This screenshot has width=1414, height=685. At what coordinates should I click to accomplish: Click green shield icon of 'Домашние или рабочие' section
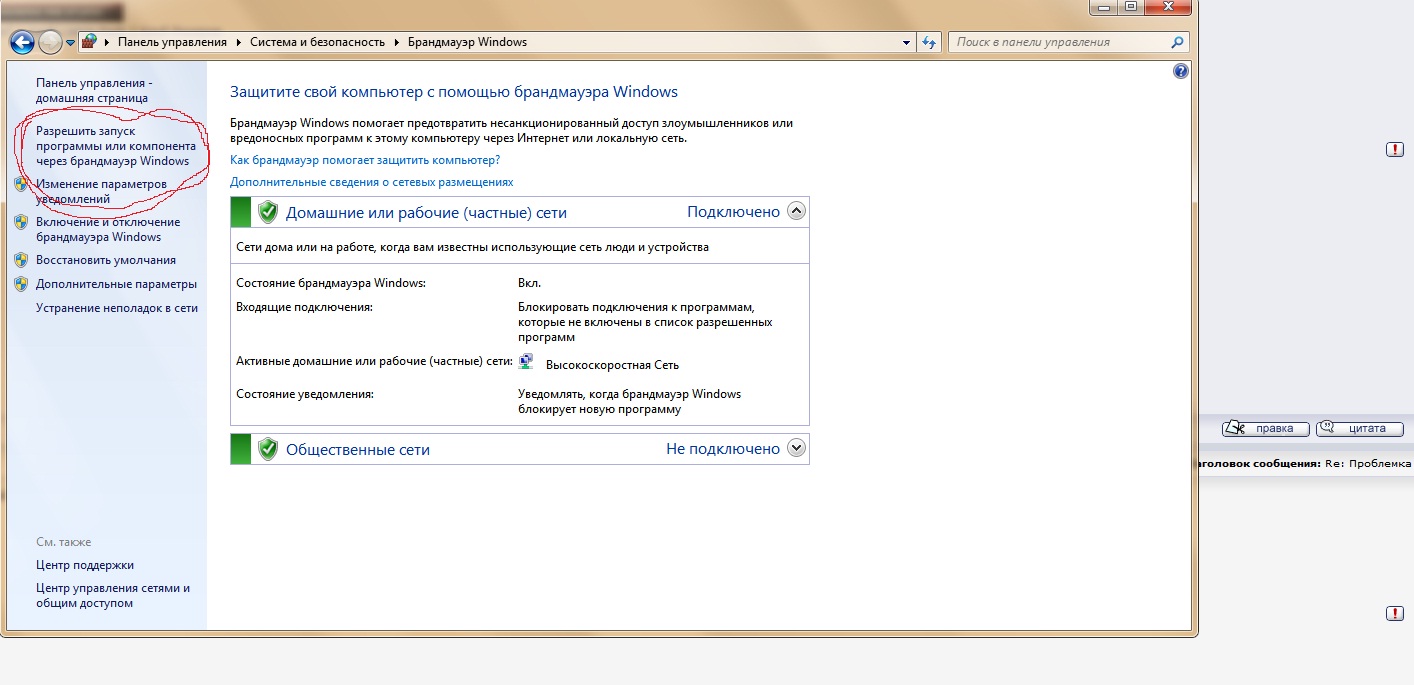(x=267, y=212)
